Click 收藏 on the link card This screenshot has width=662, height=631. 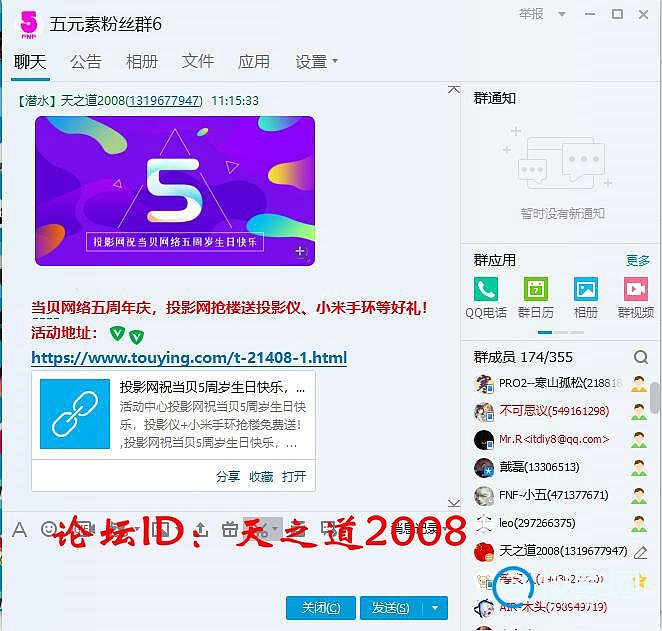click(261, 477)
